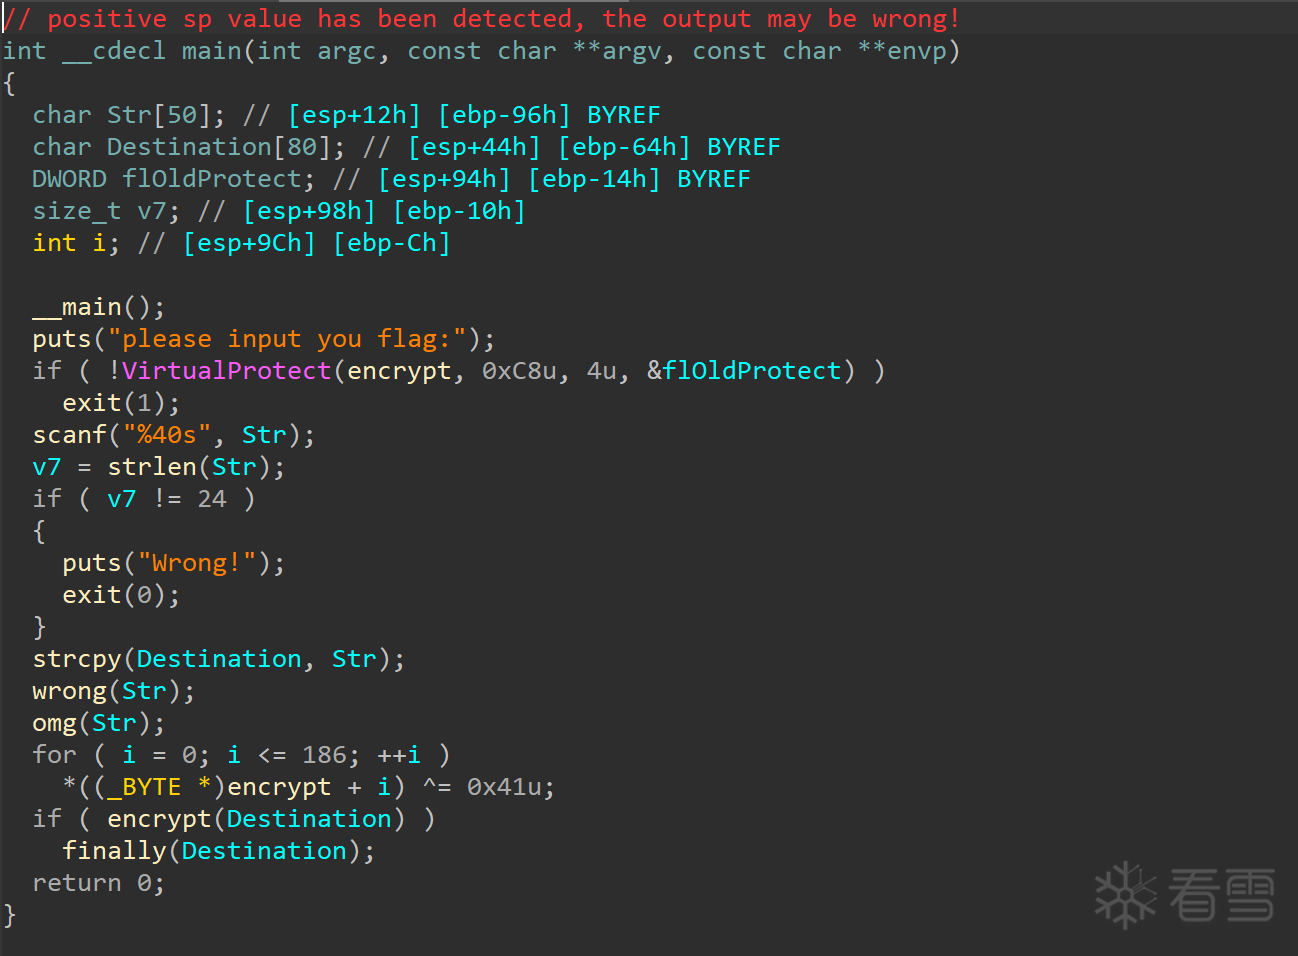Viewport: 1298px width, 956px height.
Task: Click the 'for' loop keyword
Action: (x=54, y=755)
